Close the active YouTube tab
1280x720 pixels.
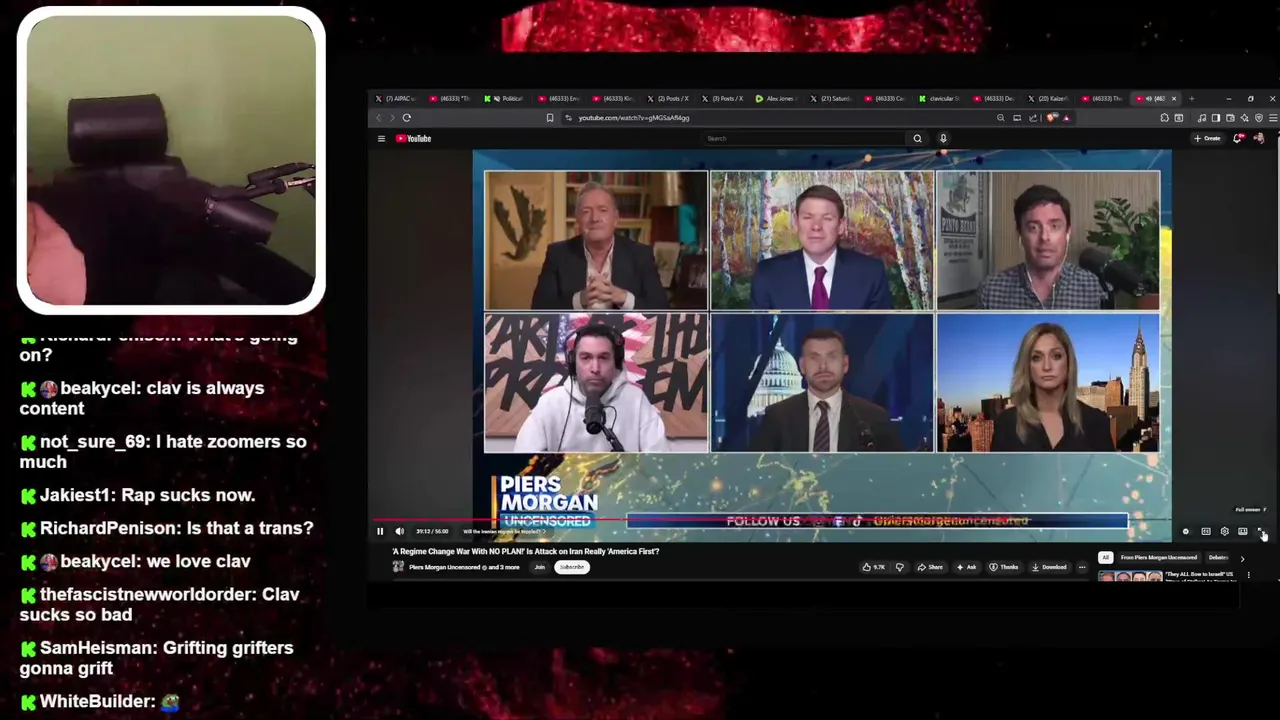pyautogui.click(x=1174, y=98)
